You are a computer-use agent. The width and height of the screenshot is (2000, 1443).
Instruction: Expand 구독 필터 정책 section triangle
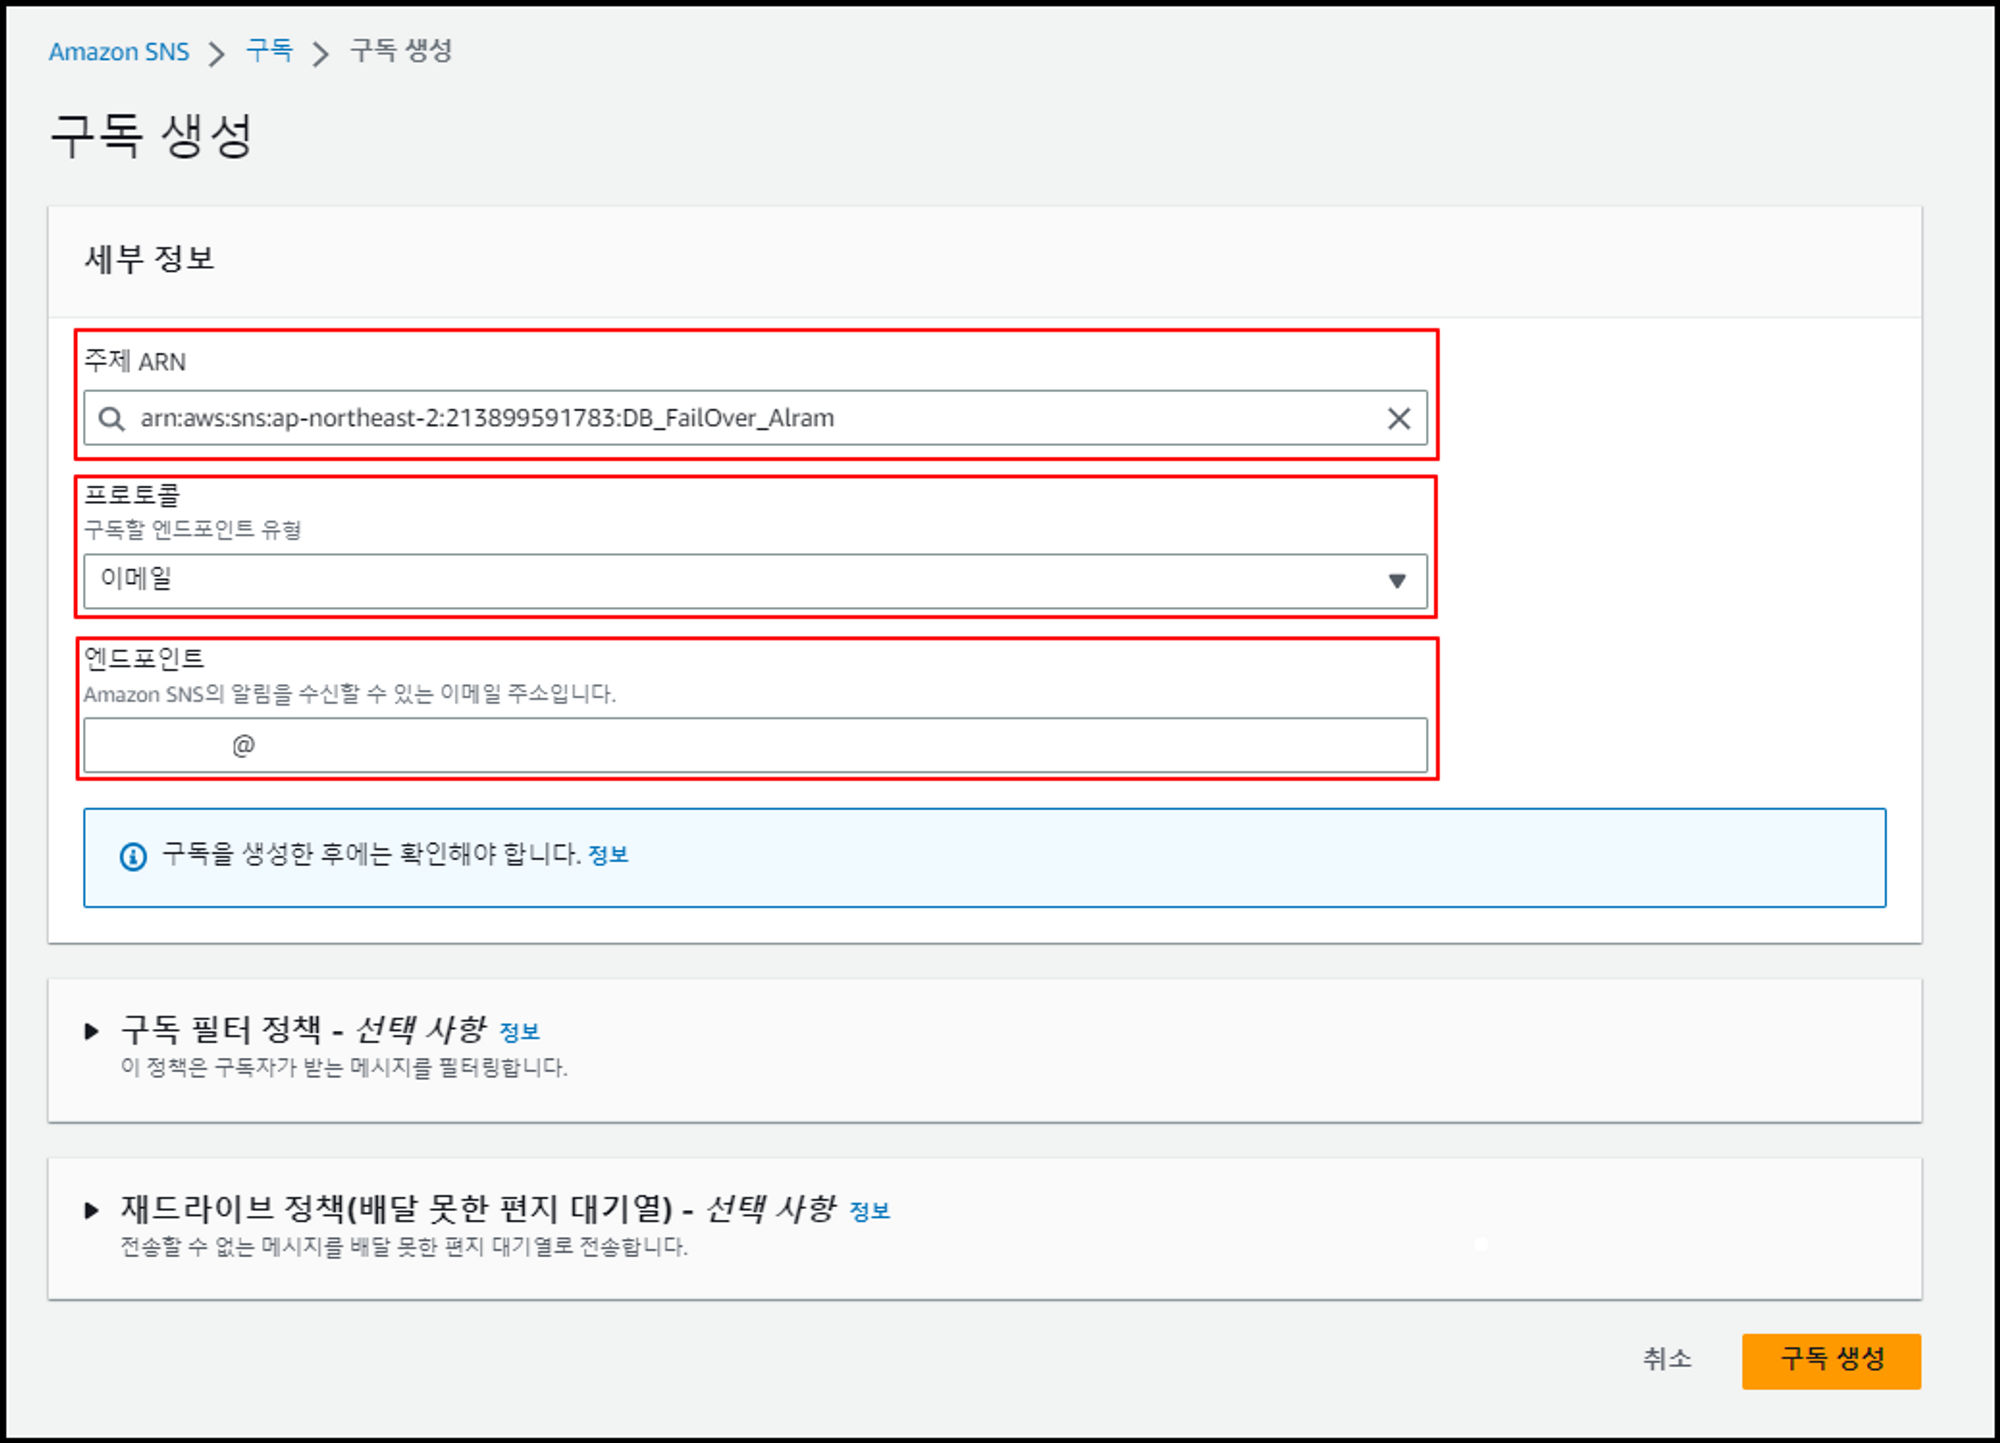[92, 1031]
